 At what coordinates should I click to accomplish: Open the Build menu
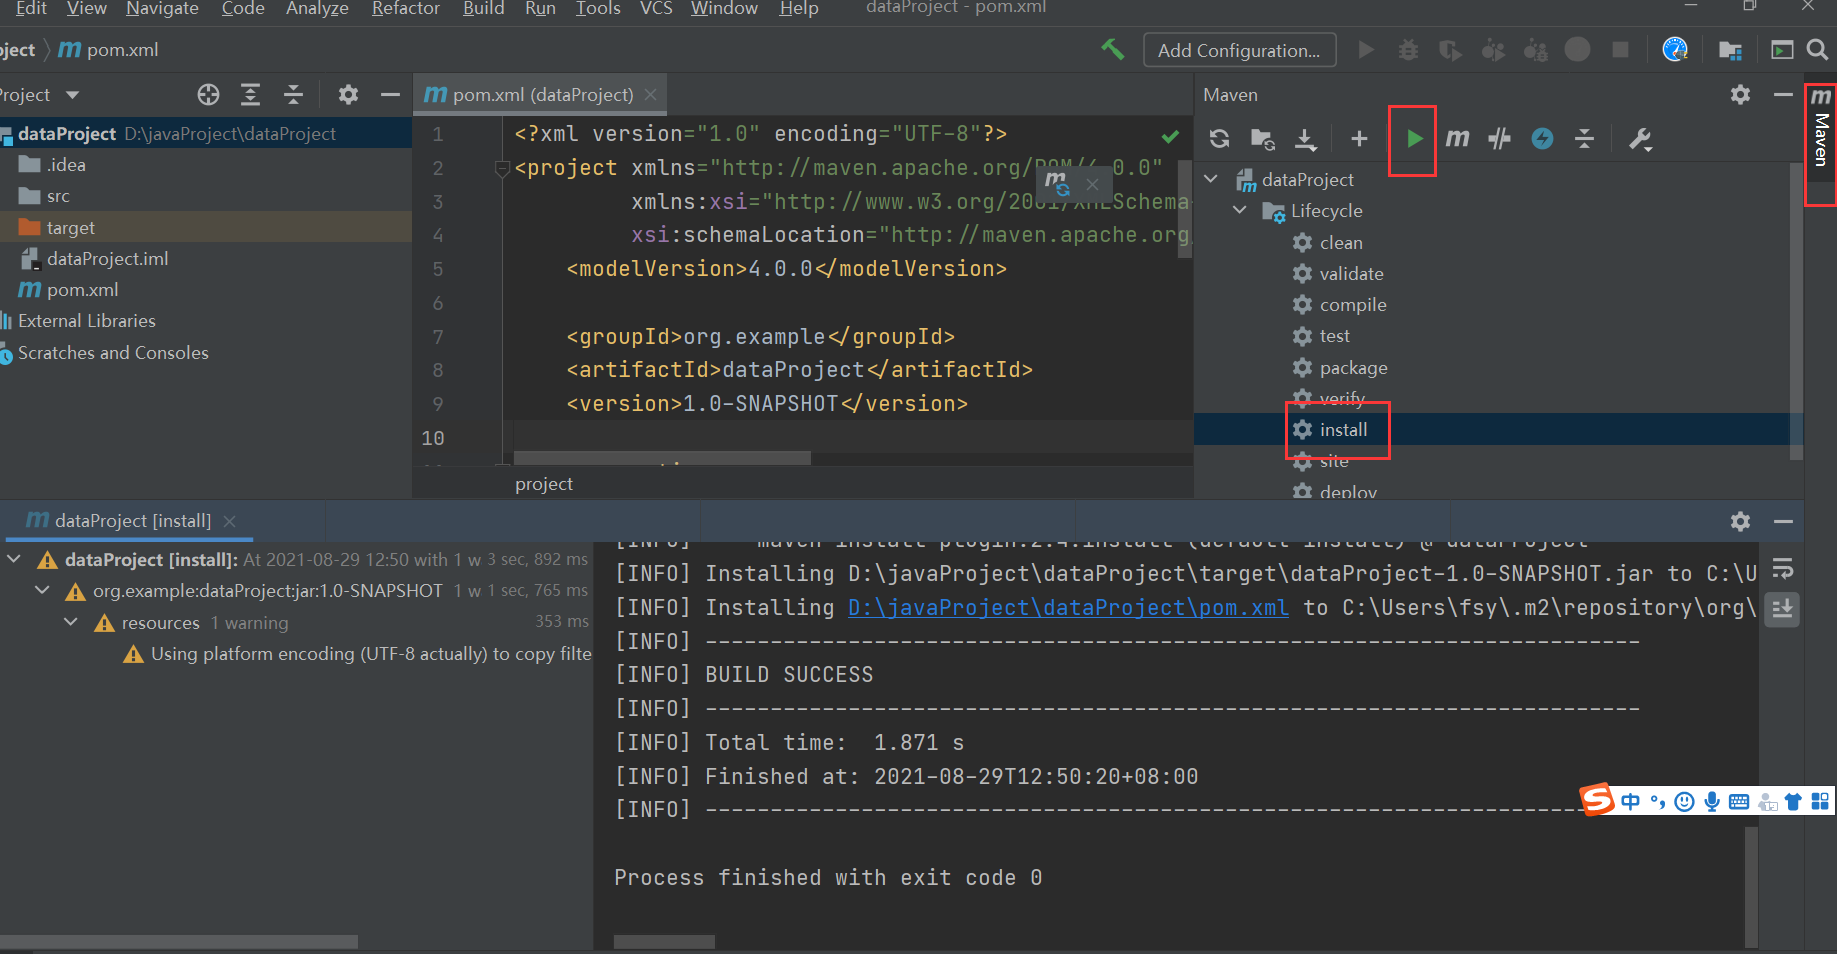pyautogui.click(x=483, y=8)
